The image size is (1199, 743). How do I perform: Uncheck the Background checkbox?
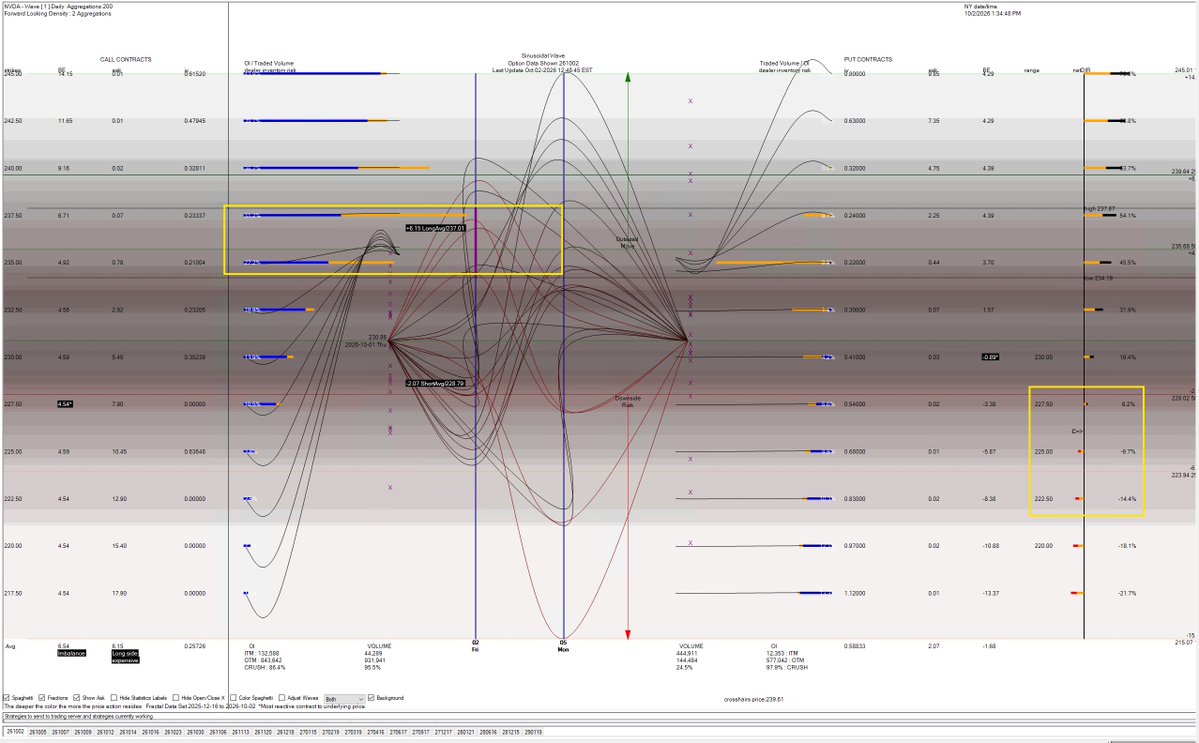372,698
